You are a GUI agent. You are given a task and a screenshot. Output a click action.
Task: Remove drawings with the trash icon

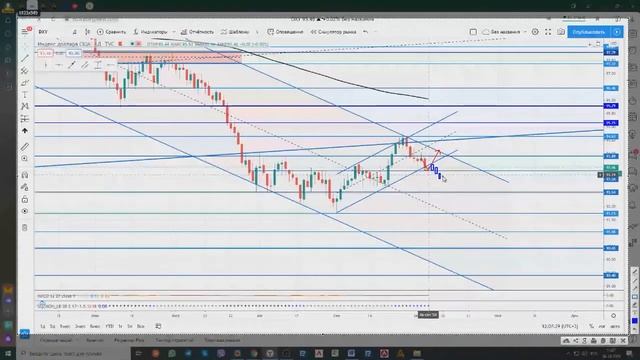(x=25, y=227)
